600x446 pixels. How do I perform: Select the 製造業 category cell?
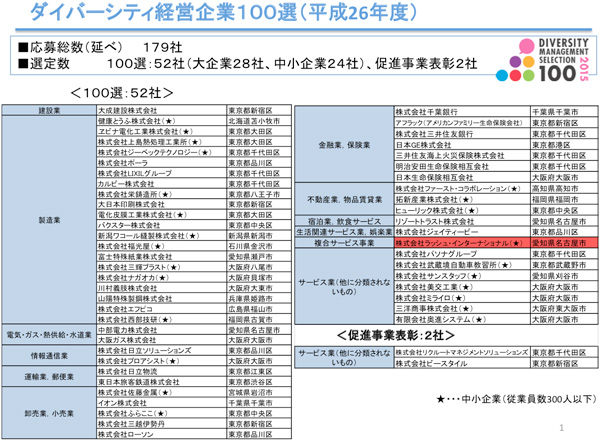tap(49, 220)
